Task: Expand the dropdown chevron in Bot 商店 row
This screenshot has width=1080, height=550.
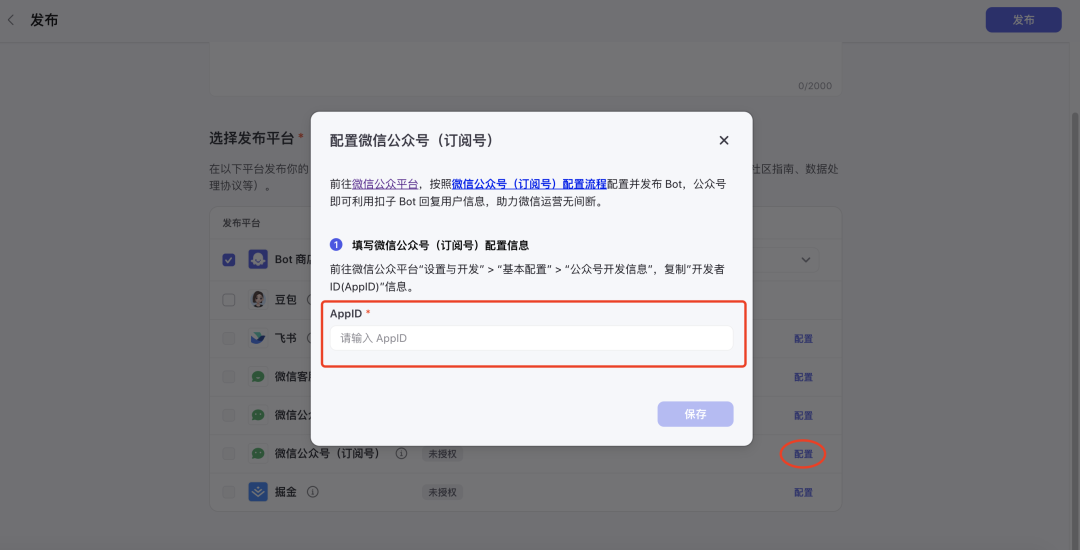Action: (805, 260)
